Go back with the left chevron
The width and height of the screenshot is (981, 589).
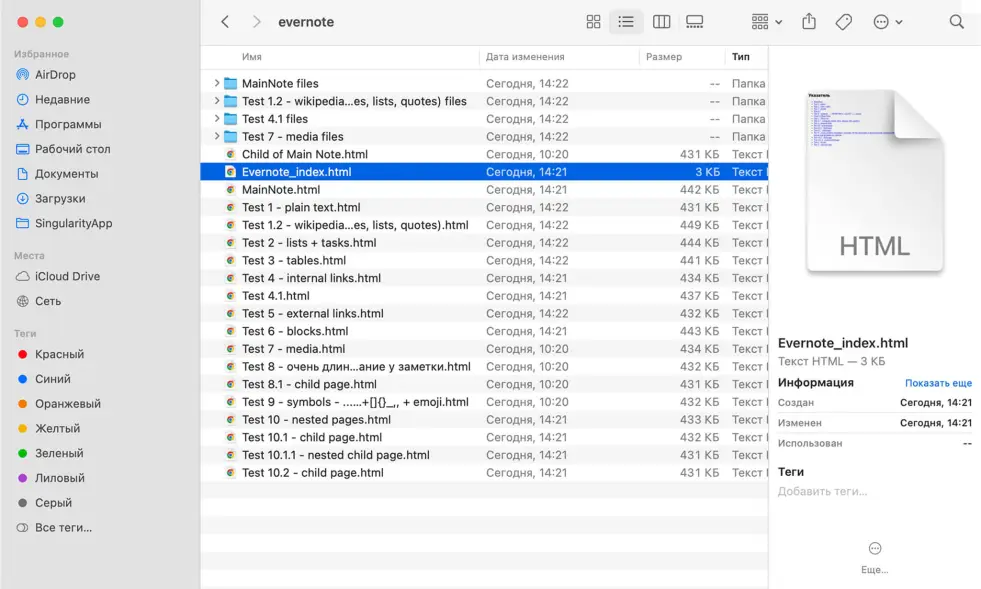click(225, 22)
